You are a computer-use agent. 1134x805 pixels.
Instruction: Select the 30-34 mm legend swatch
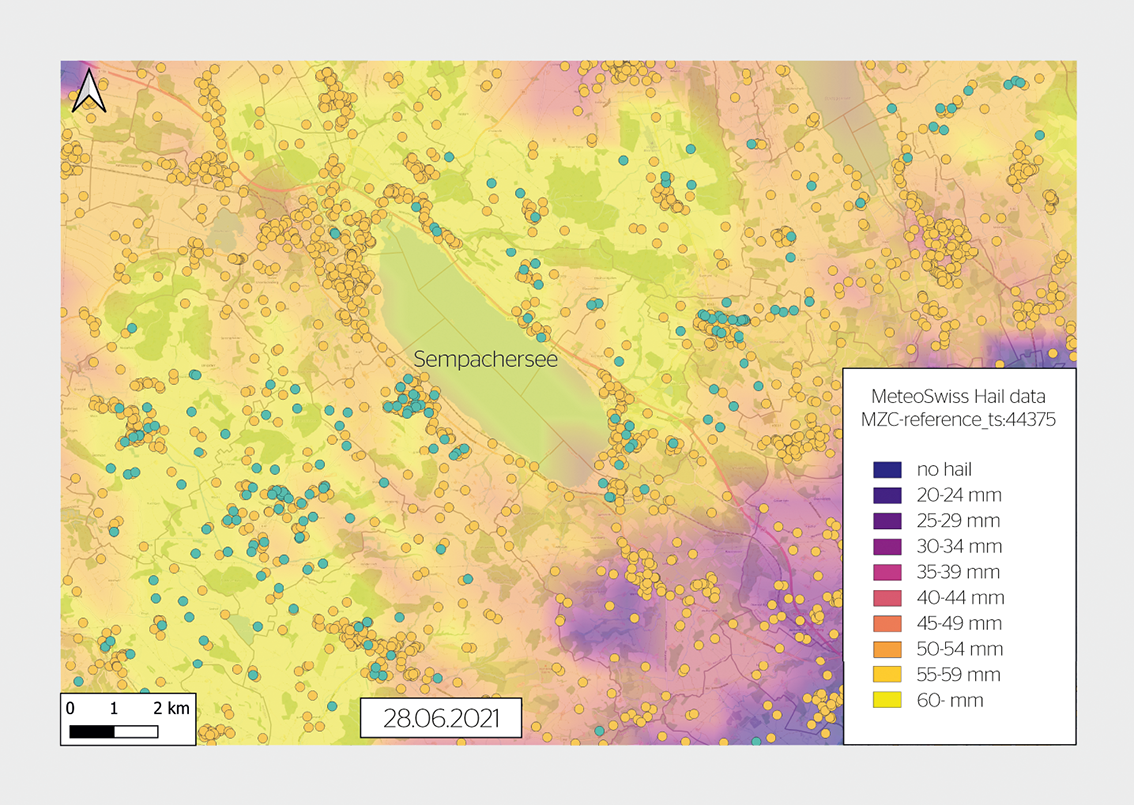[x=887, y=547]
